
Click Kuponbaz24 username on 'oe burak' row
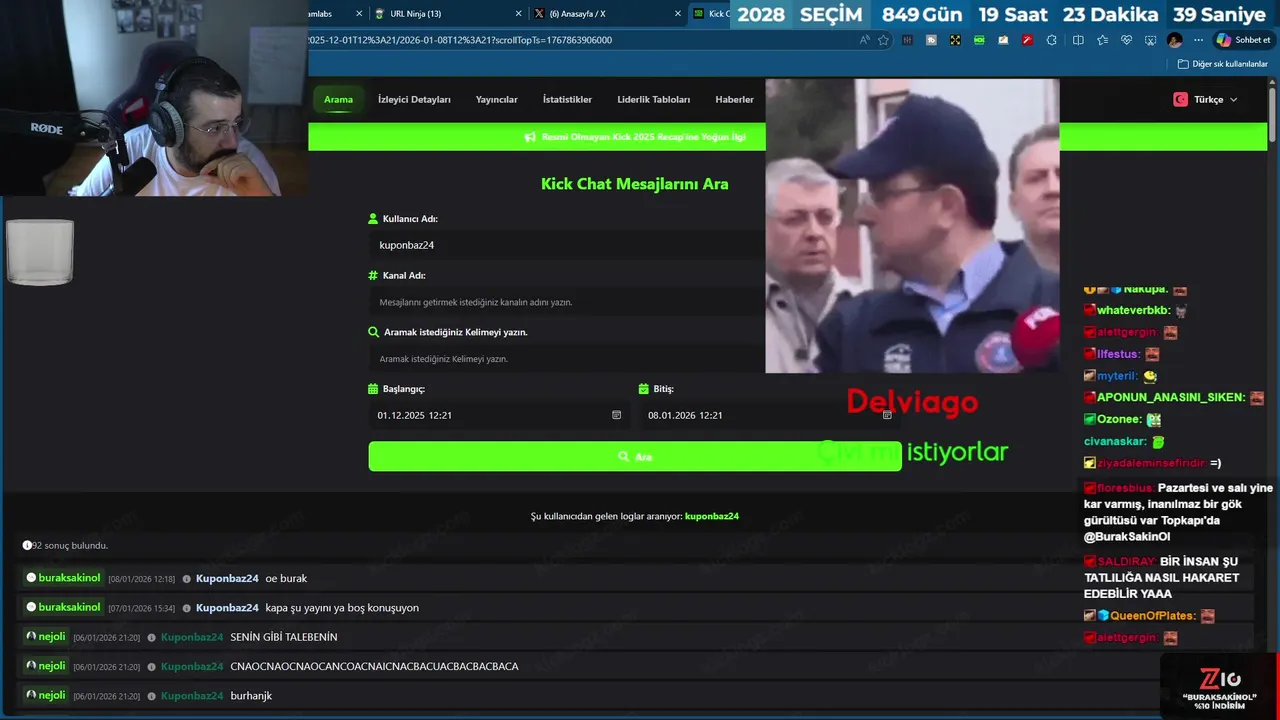pyautogui.click(x=227, y=579)
